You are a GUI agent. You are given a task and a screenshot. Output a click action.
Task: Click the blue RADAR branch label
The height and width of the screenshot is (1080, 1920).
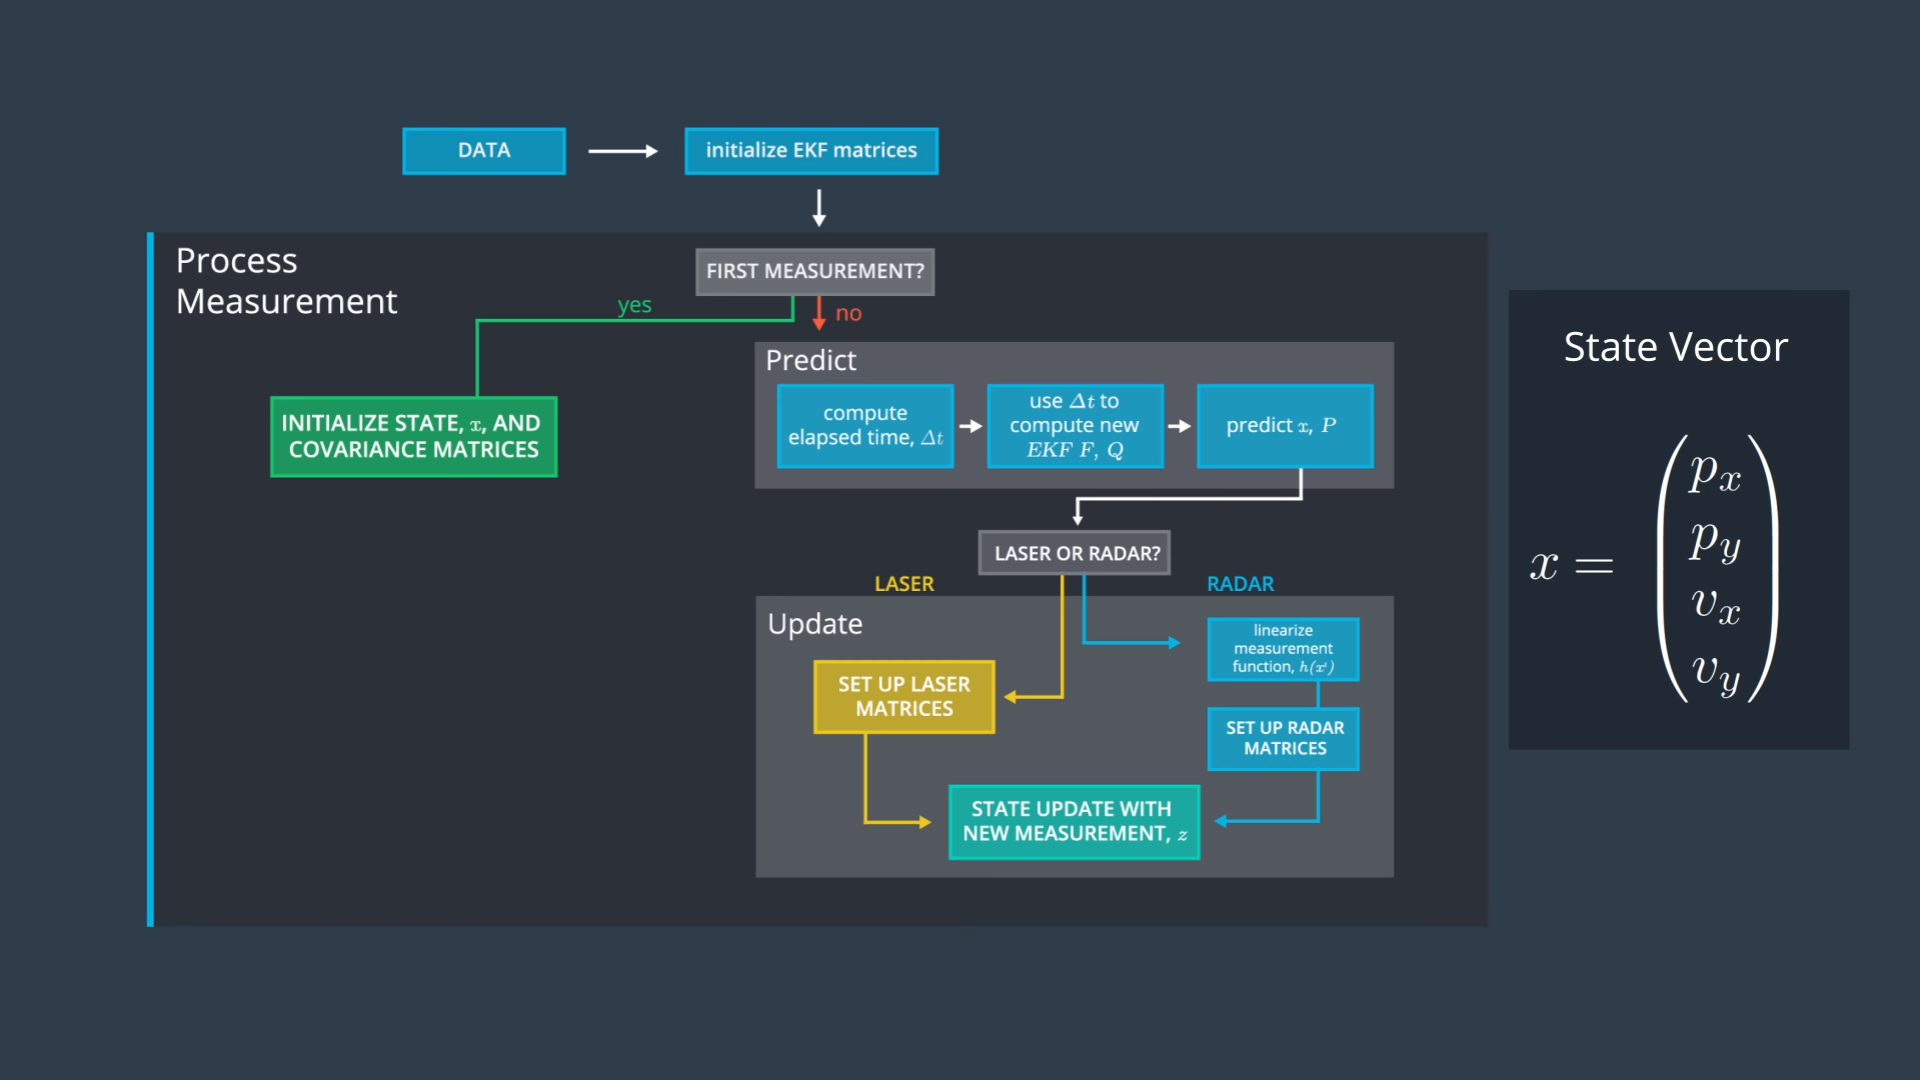pyautogui.click(x=1240, y=584)
